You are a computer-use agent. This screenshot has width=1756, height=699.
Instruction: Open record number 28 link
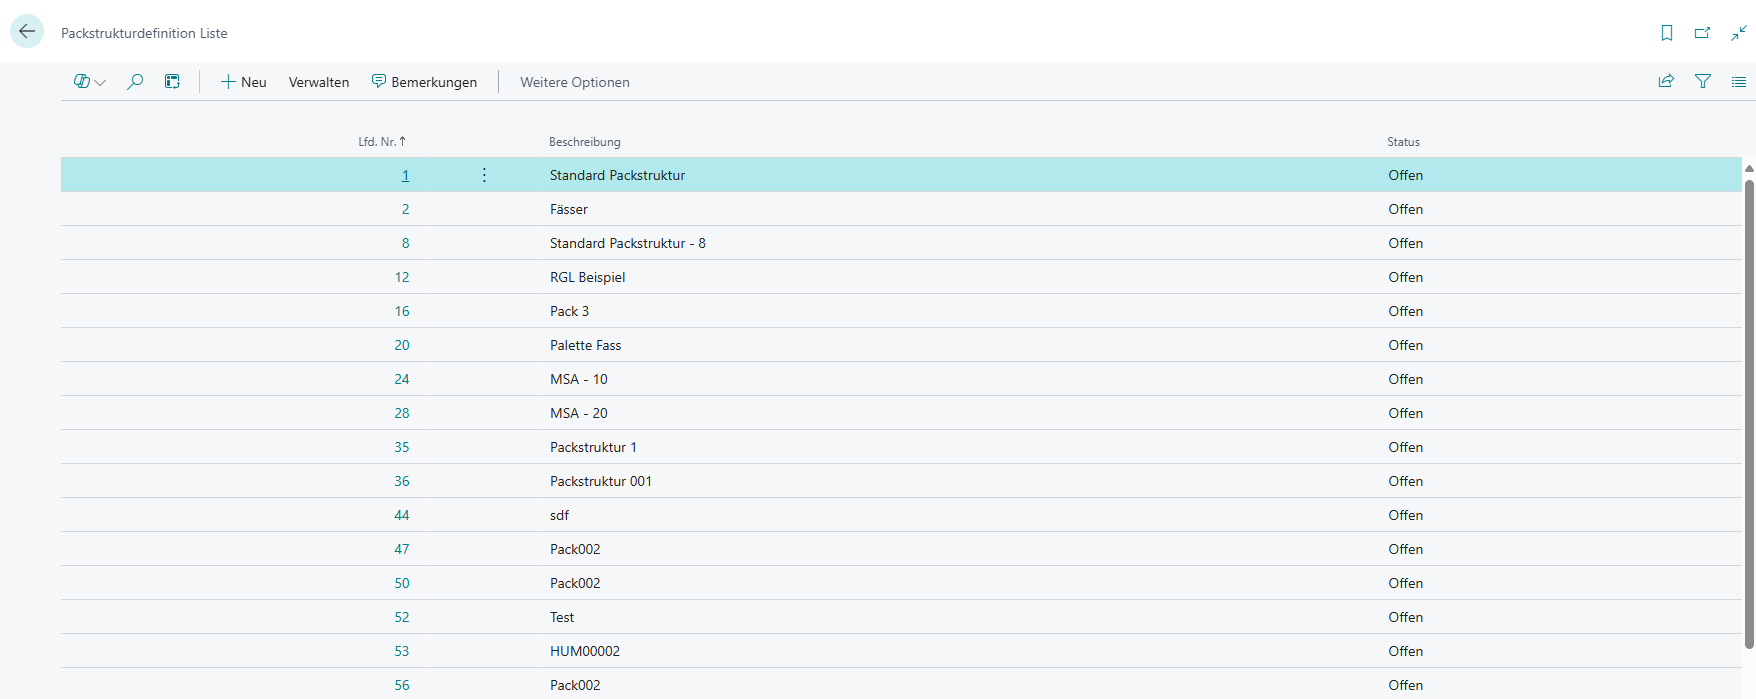402,413
